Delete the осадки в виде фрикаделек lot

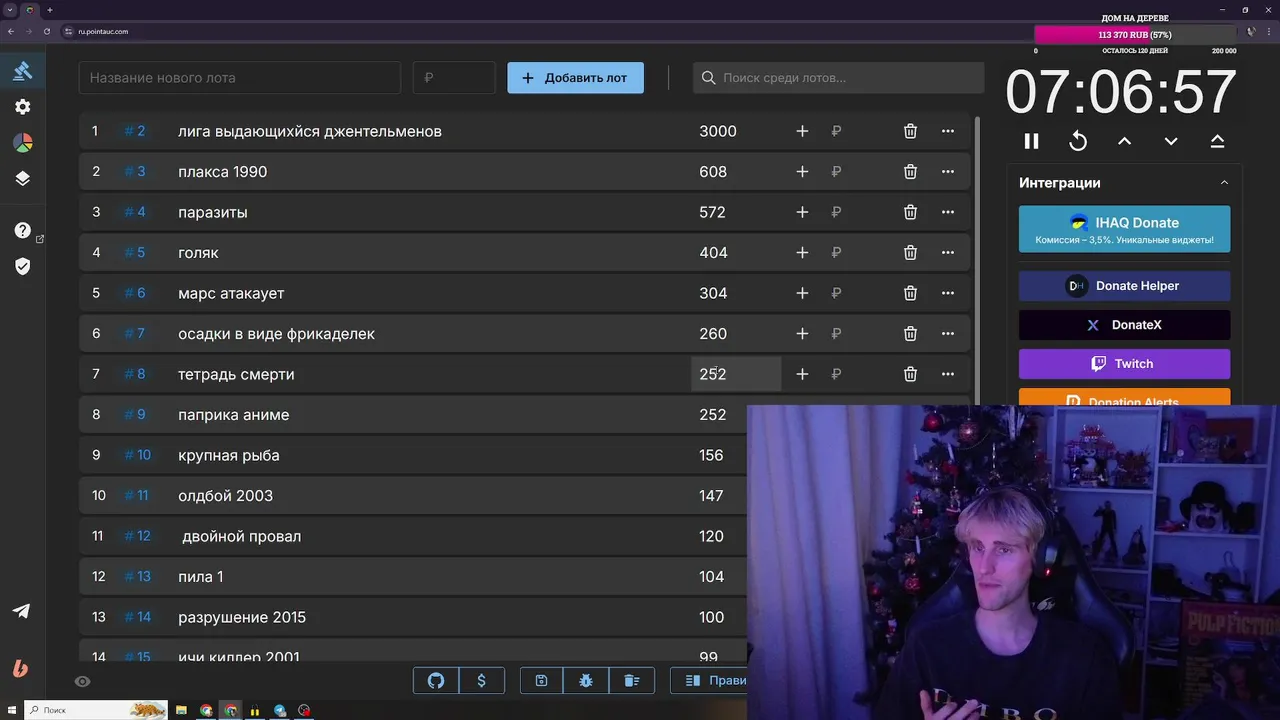[x=910, y=334]
